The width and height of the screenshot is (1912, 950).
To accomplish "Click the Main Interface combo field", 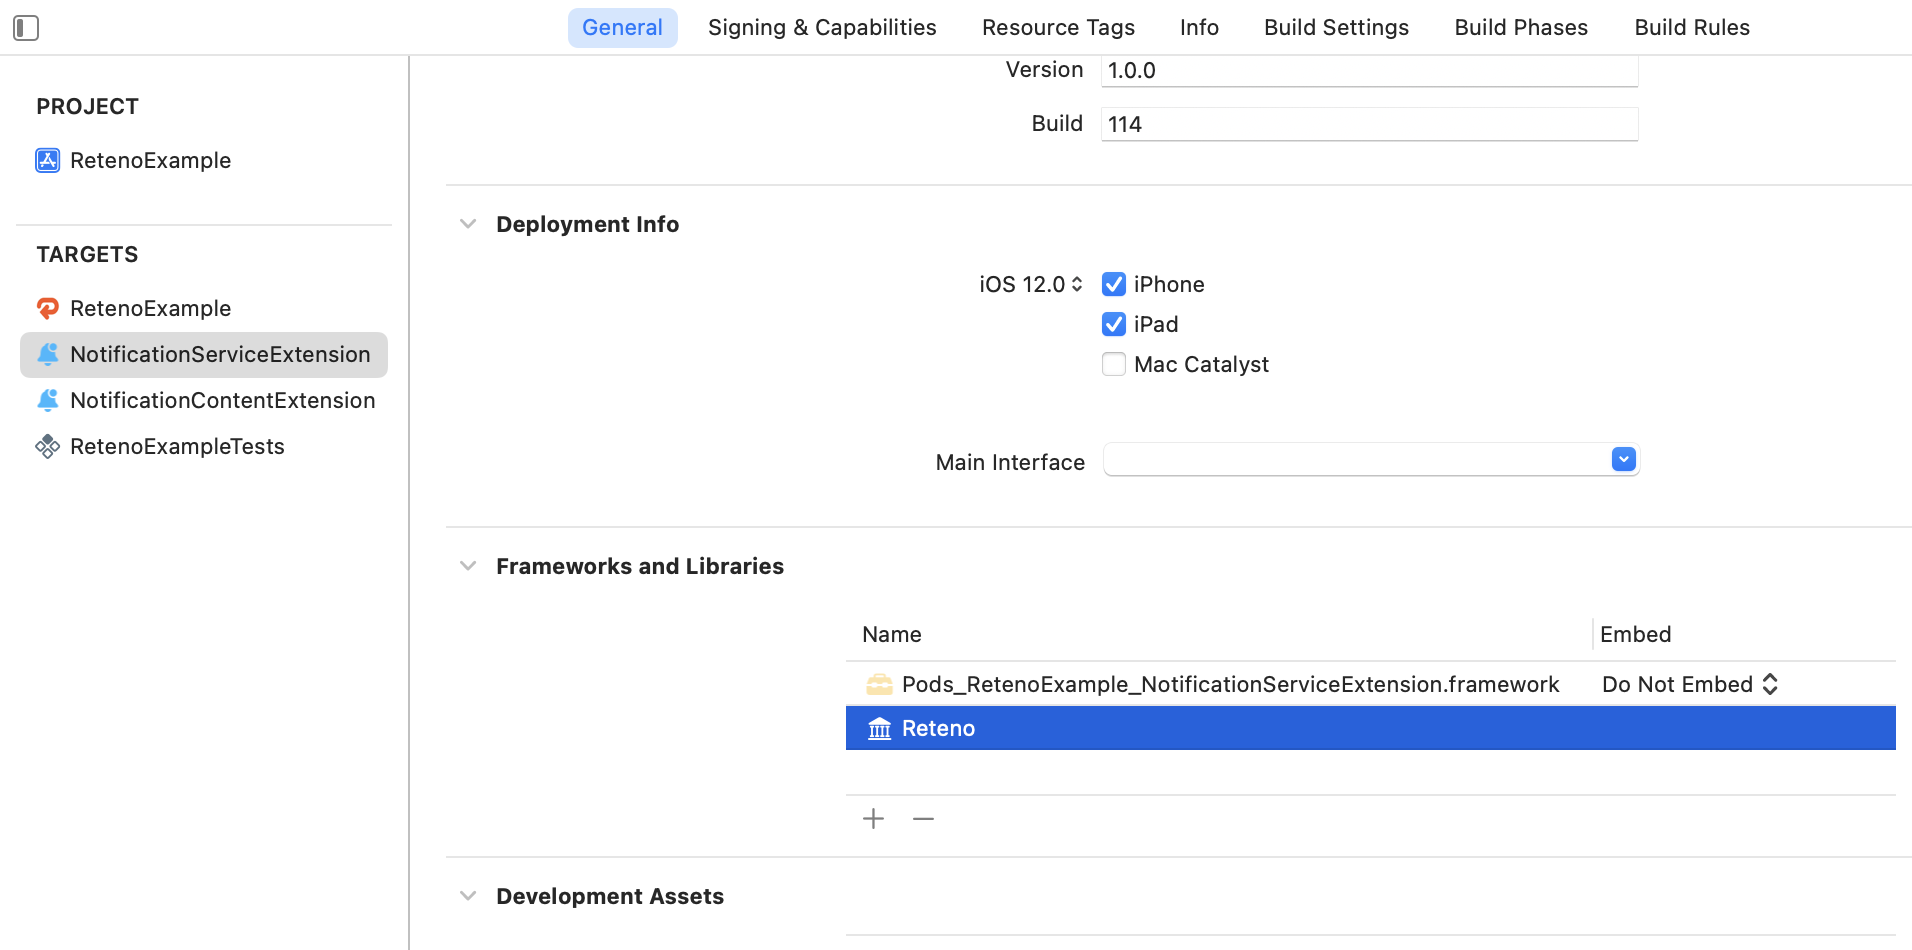I will coord(1371,460).
